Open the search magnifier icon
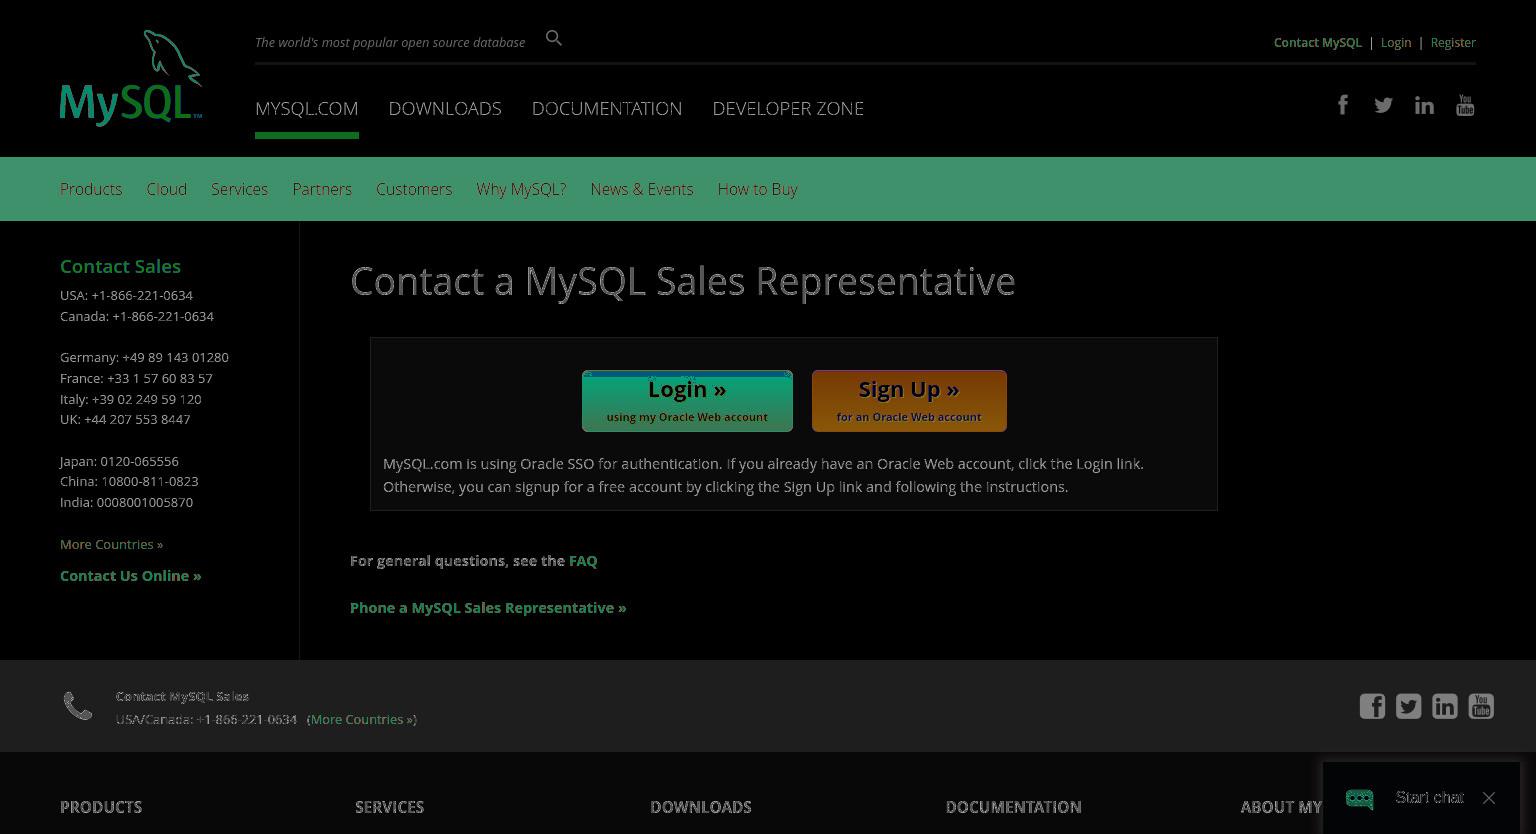1536x834 pixels. coord(554,38)
